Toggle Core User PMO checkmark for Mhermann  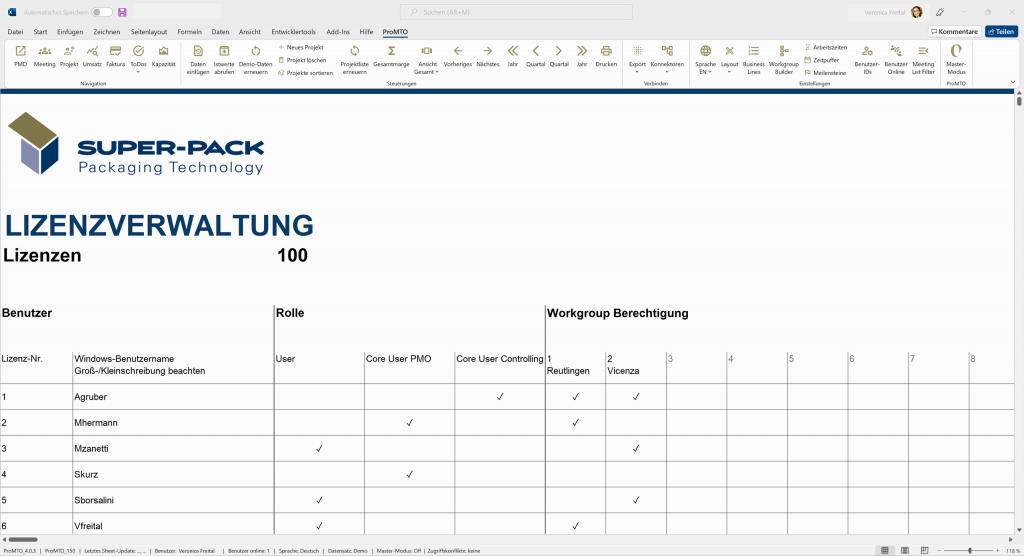(409, 423)
